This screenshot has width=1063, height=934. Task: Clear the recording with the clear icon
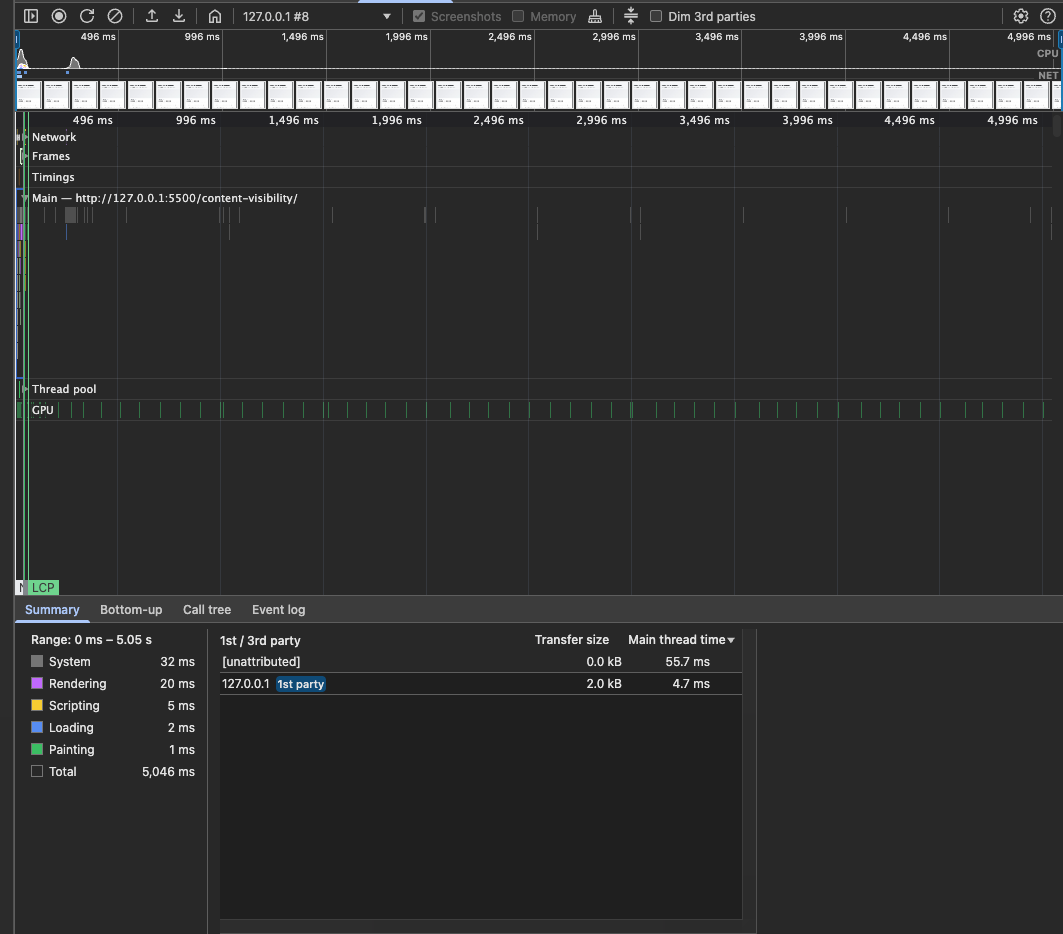pyautogui.click(x=115, y=16)
